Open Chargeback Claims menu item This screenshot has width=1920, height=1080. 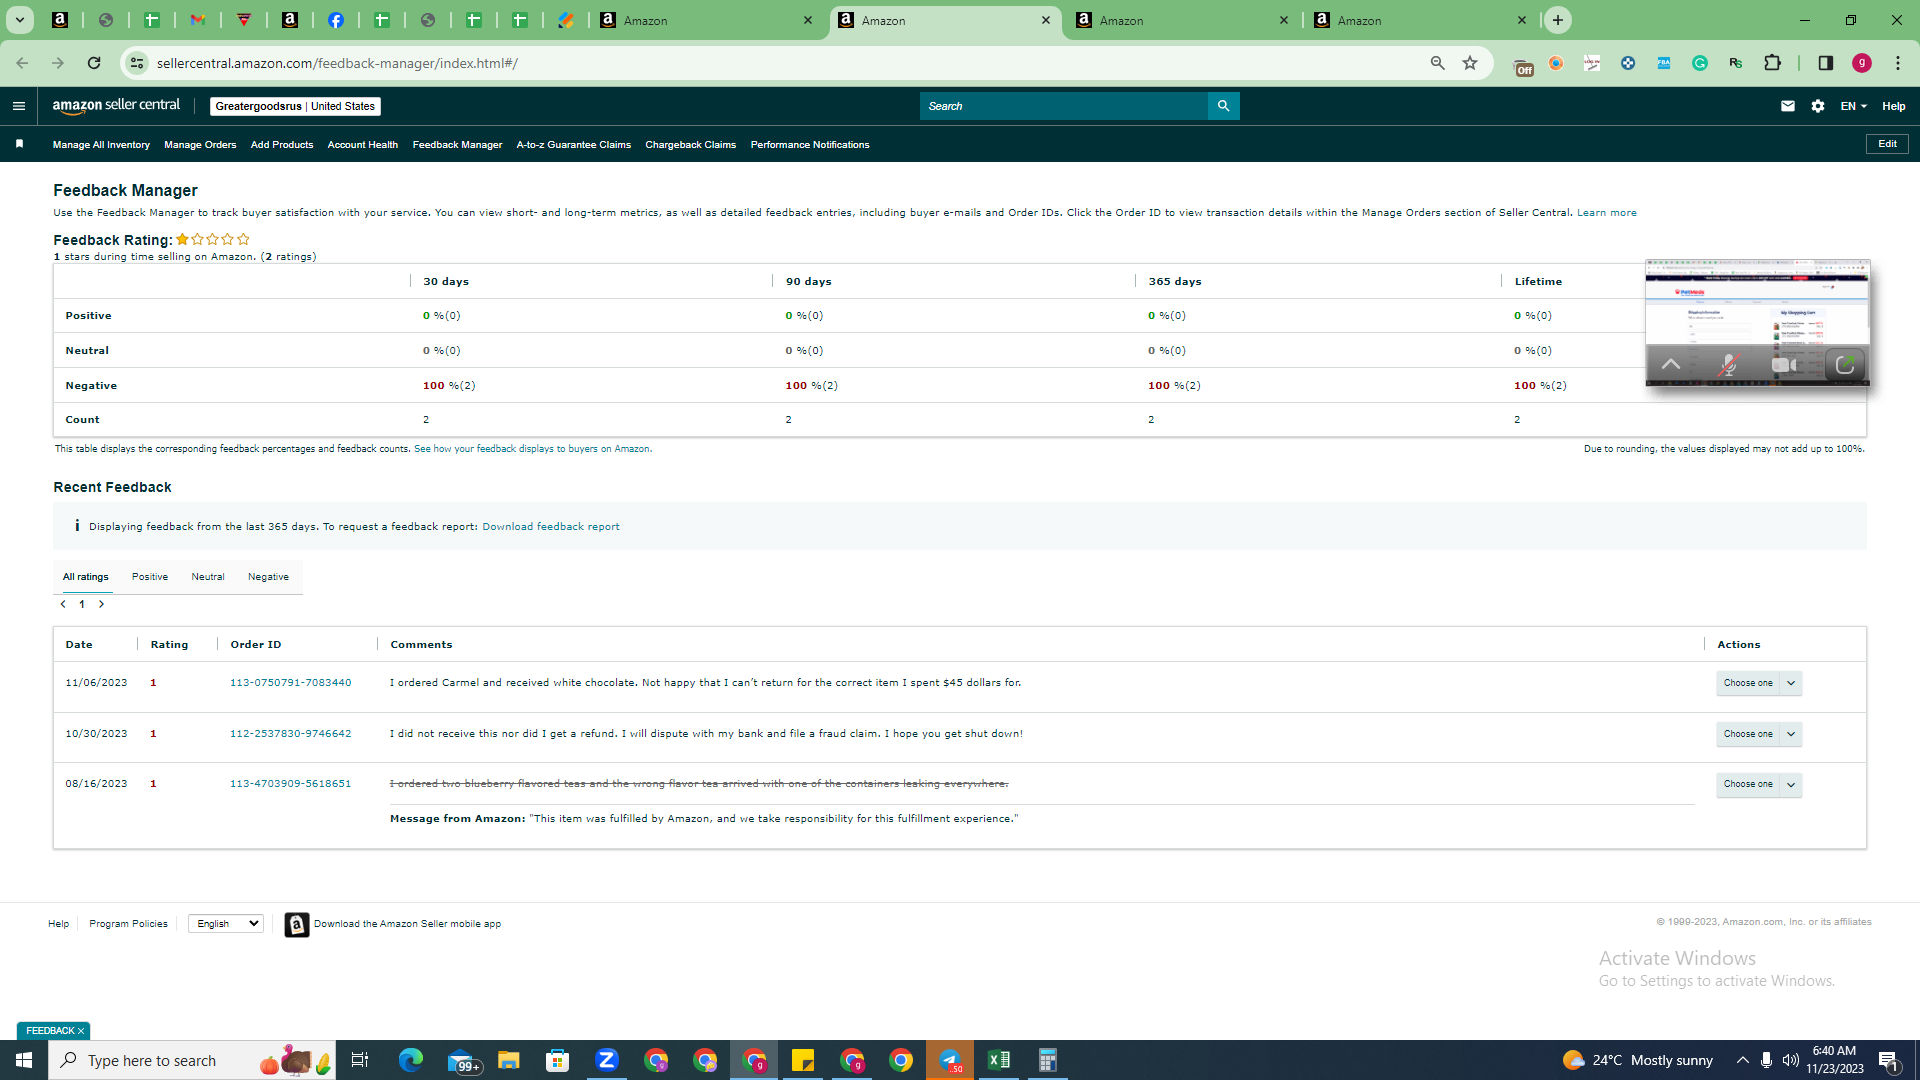pyautogui.click(x=691, y=145)
